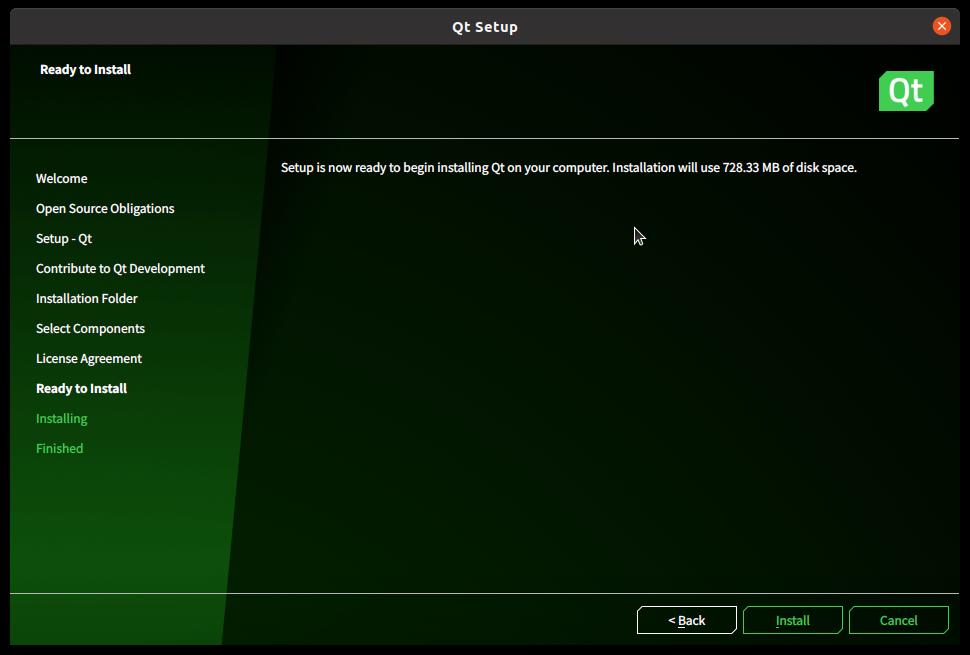970x655 pixels.
Task: Select the Setup - Qt step
Action: click(x=64, y=239)
